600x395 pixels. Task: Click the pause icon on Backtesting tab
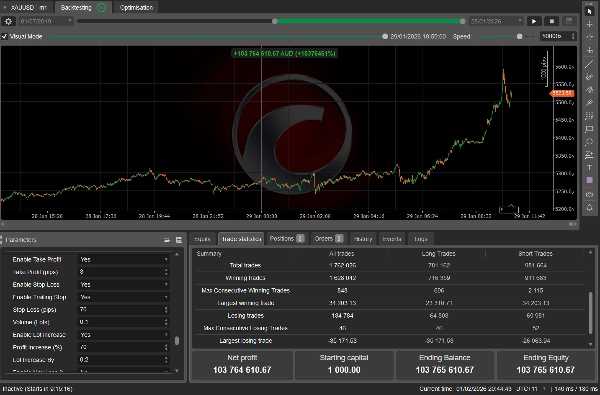tap(101, 7)
